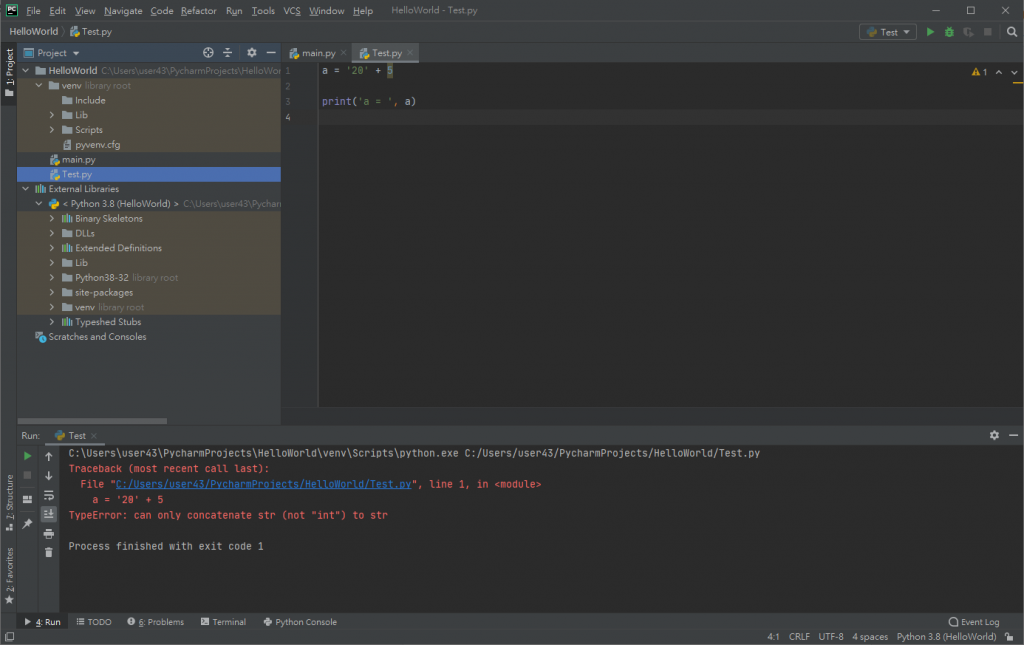Expand Binary Skeletons under Python 3.8
This screenshot has width=1024, height=645.
pos(52,219)
